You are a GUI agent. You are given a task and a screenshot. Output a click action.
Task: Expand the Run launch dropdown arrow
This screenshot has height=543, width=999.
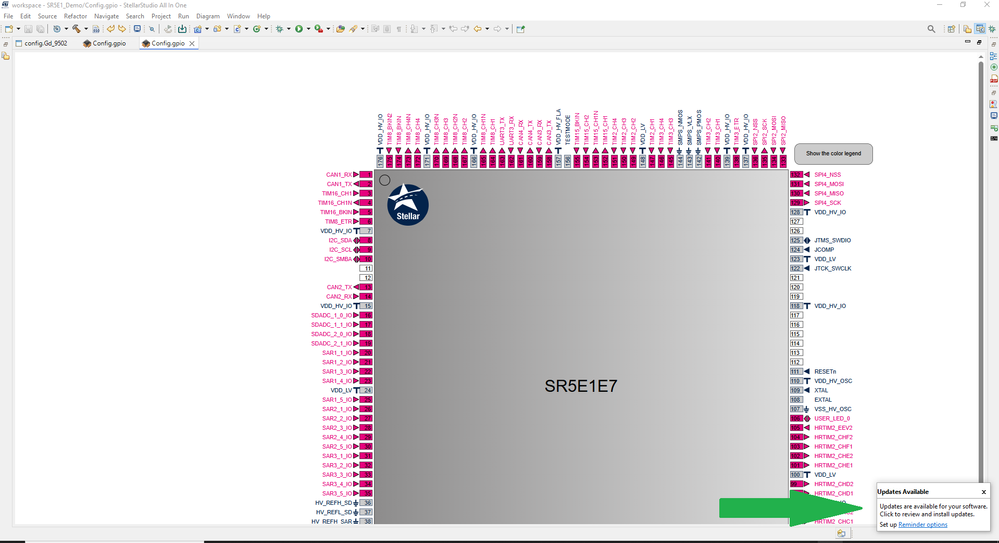coord(308,29)
